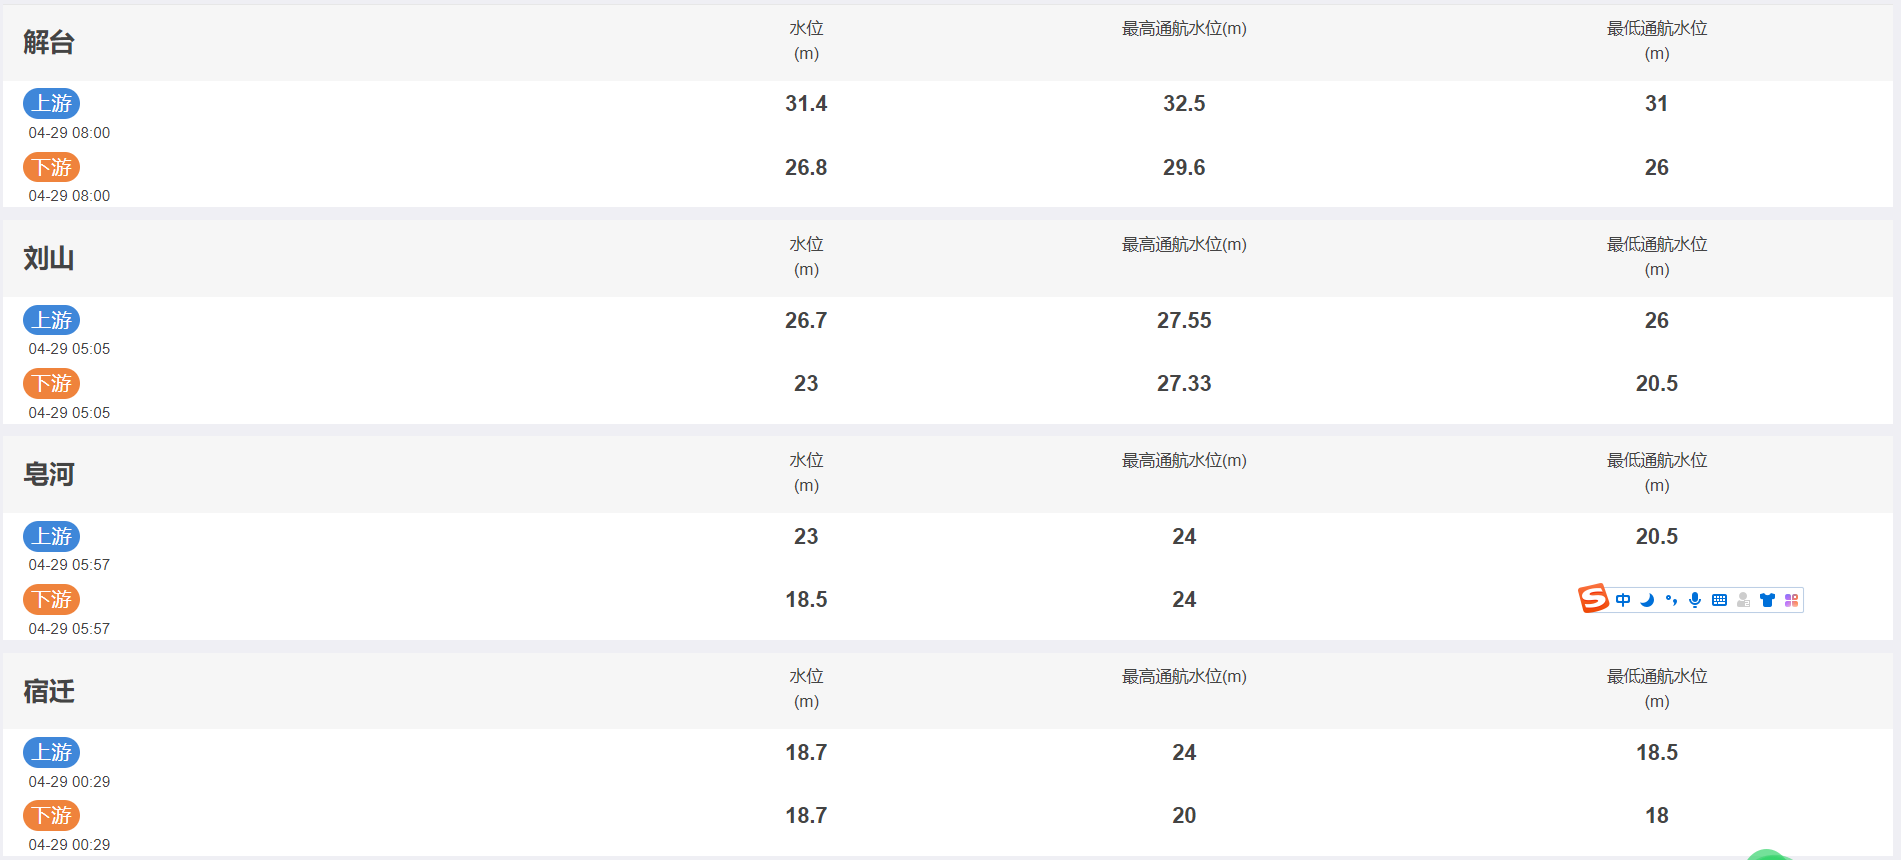Open Sogou toolbox grid icon
Image resolution: width=1901 pixels, height=860 pixels.
click(x=1791, y=600)
